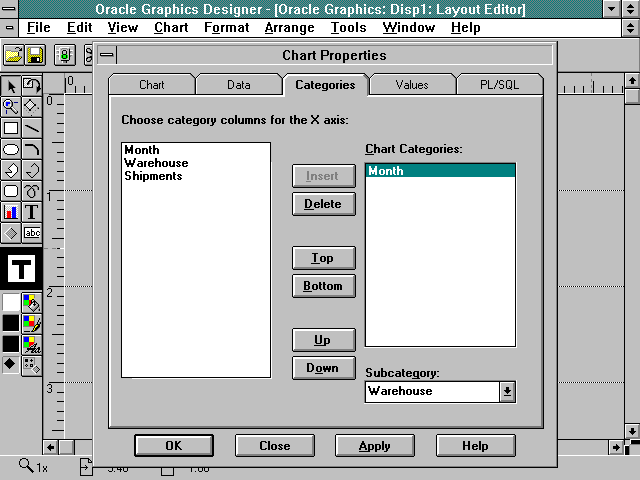Switch to the Values tab
This screenshot has width=640, height=480.
pyautogui.click(x=411, y=85)
